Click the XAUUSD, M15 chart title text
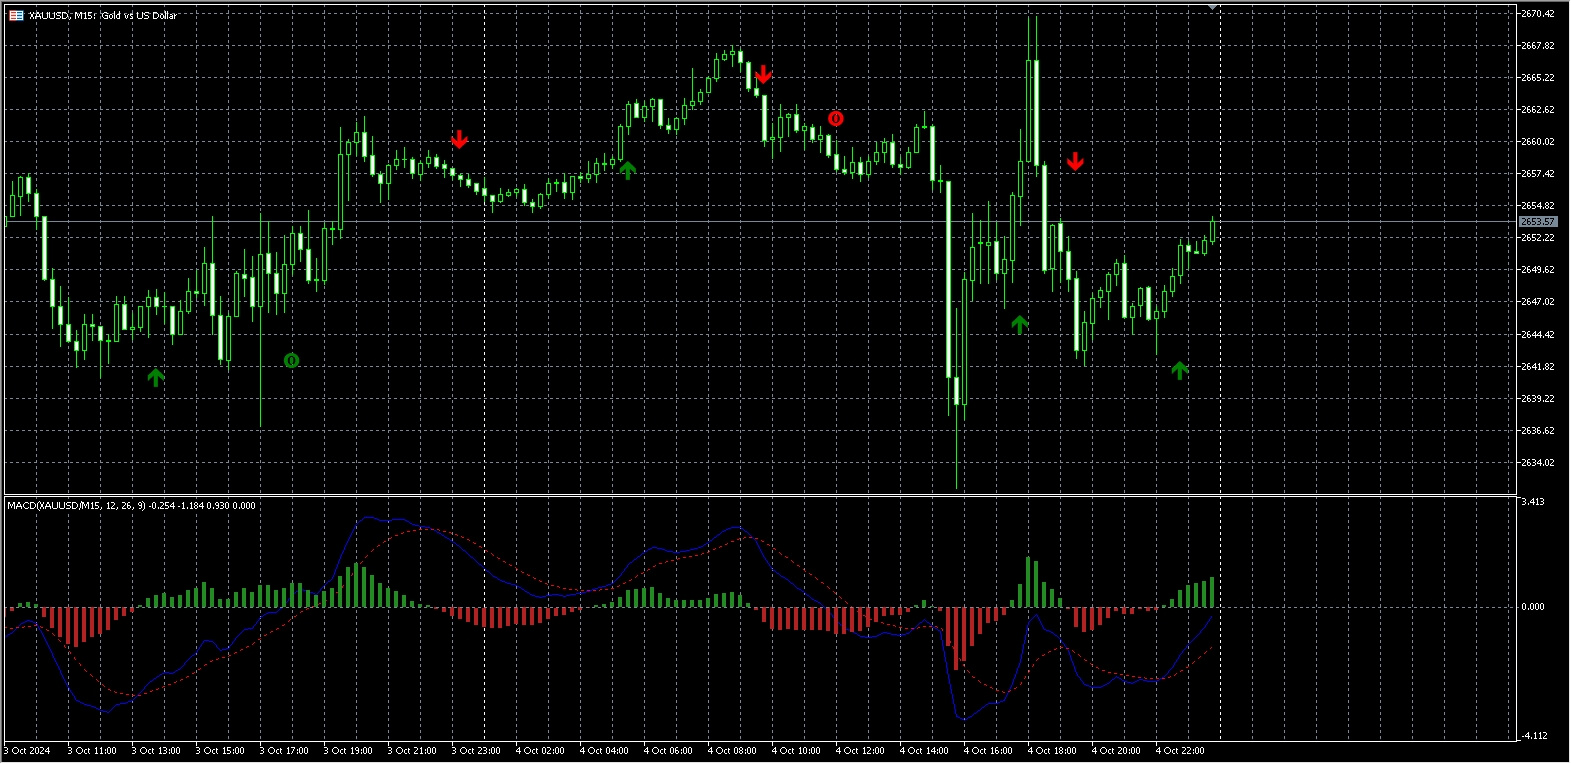The image size is (1571, 764). pos(103,15)
